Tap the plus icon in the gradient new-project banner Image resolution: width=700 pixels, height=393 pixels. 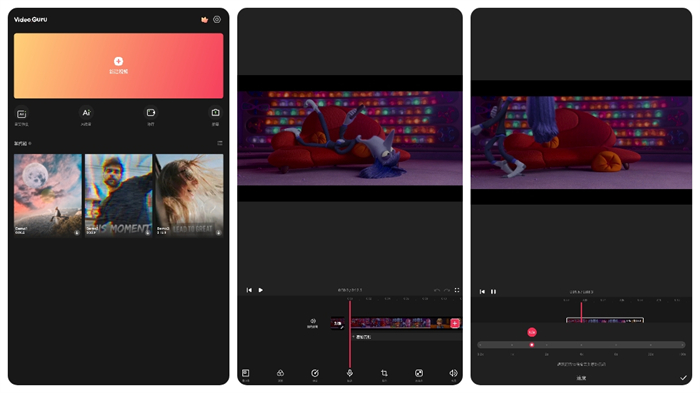tap(118, 61)
